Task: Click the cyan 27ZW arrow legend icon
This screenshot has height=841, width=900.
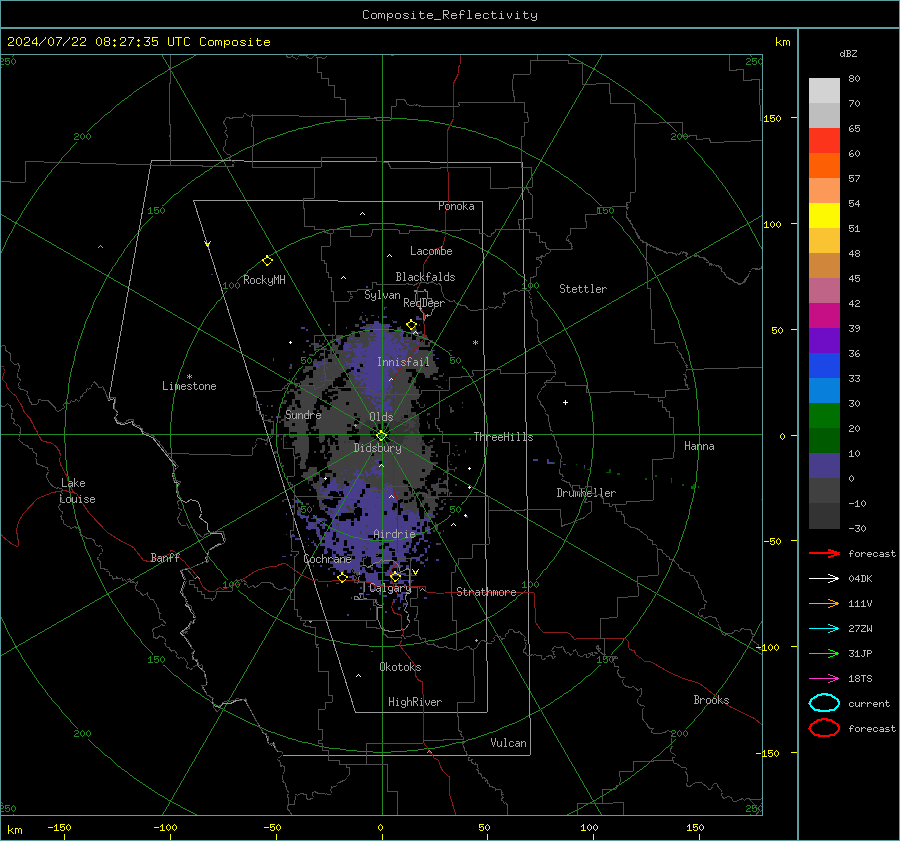Action: click(x=824, y=629)
